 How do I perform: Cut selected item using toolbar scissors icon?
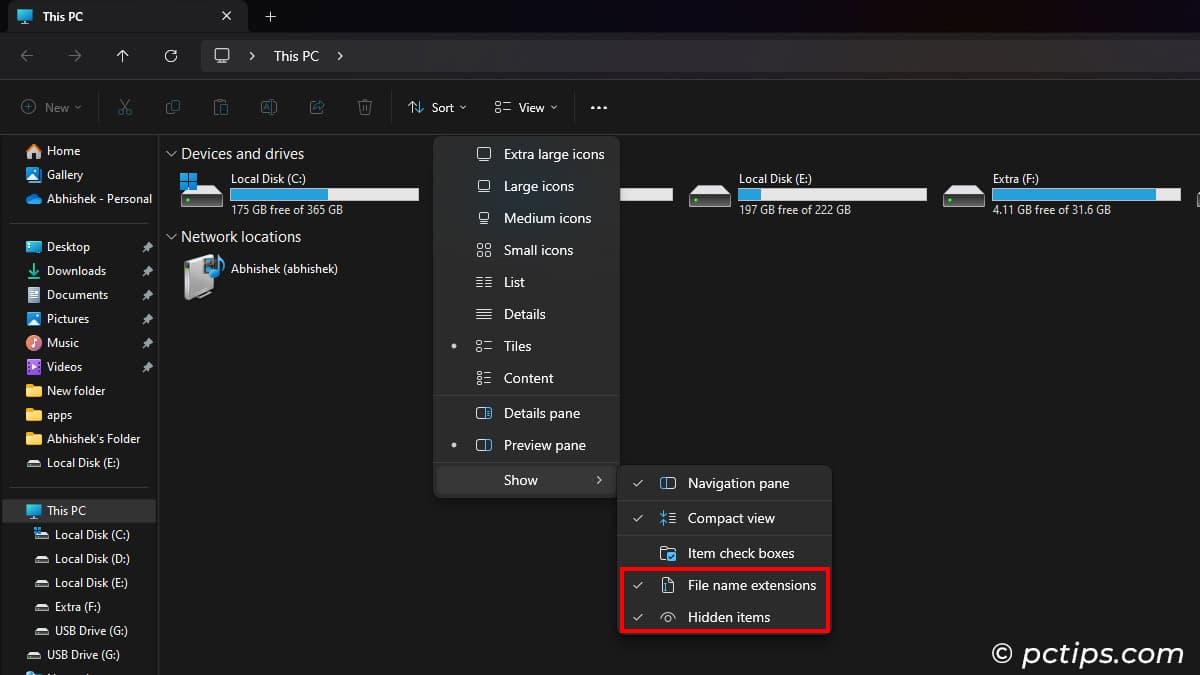[124, 107]
